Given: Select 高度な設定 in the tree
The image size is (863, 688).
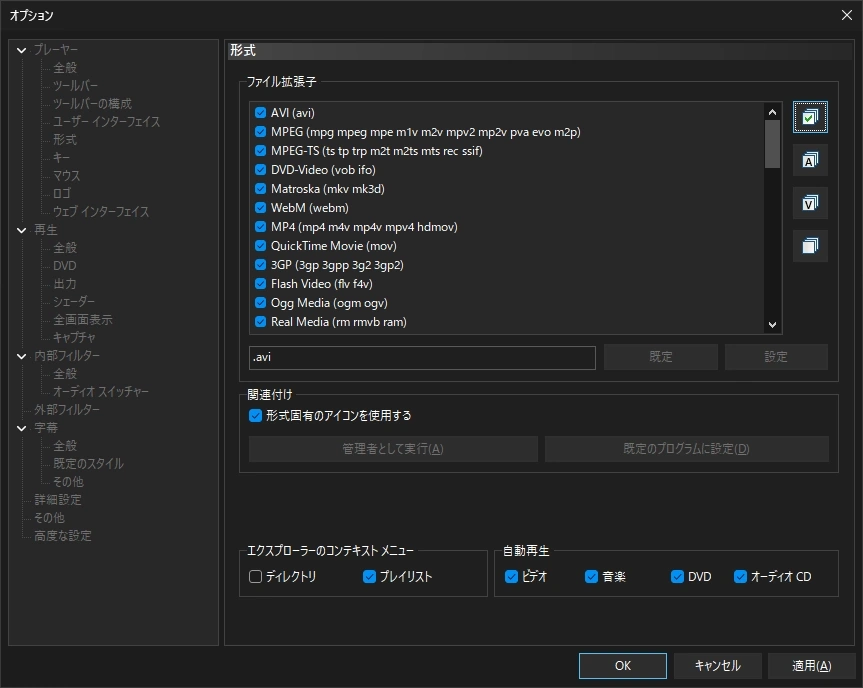Looking at the screenshot, I should pyautogui.click(x=63, y=536).
